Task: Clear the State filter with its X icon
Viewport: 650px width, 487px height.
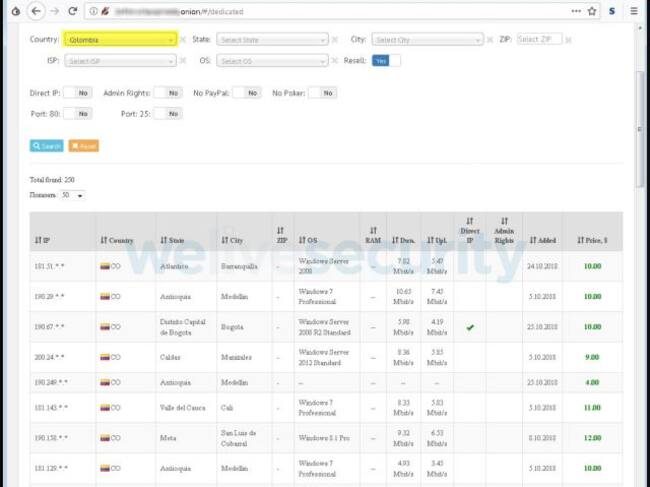Action: [x=336, y=40]
